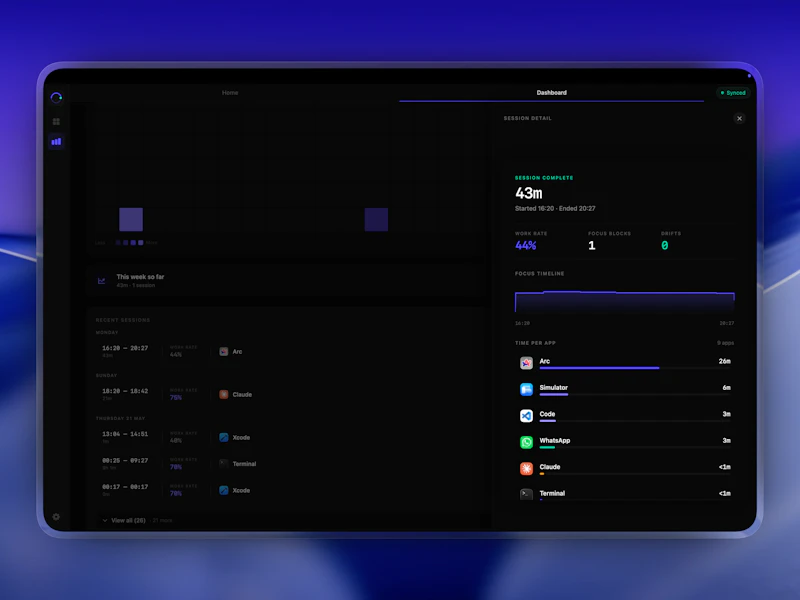
Task: Open the 00:17 – 00:17 session row
Action: pyautogui.click(x=286, y=490)
